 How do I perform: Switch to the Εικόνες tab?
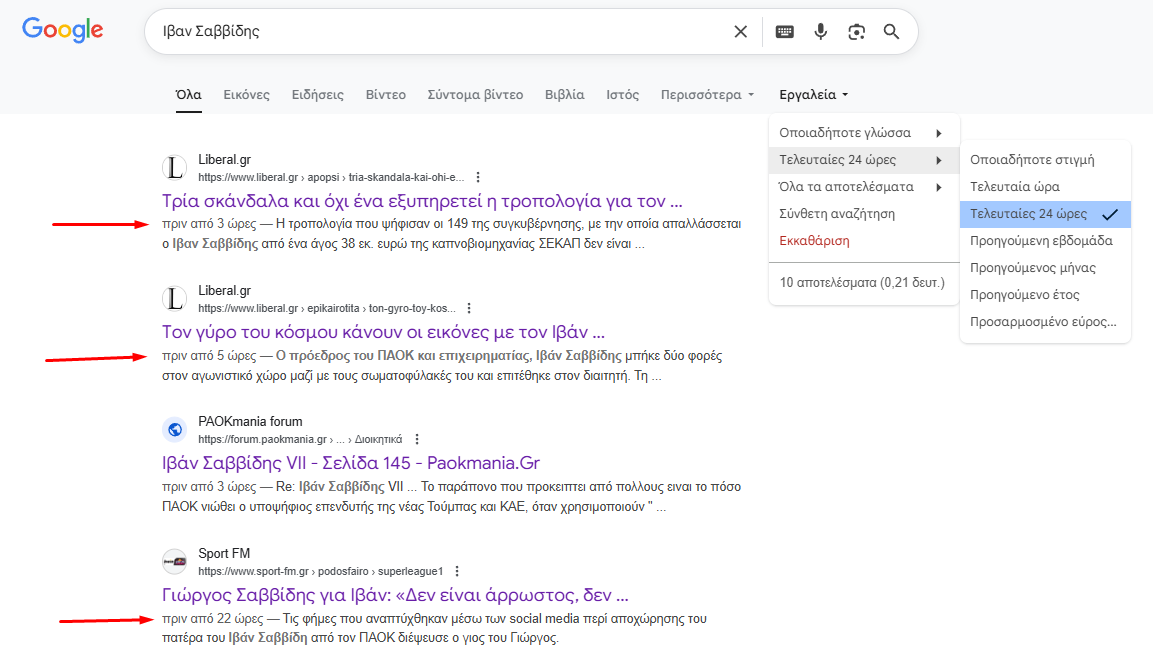246,95
